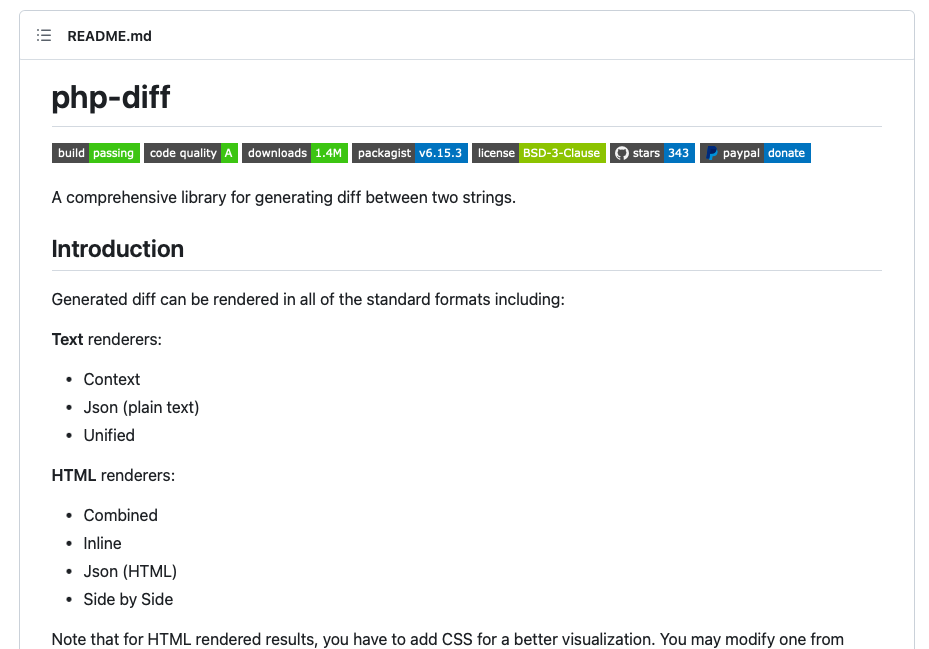The width and height of the screenshot is (929, 649).
Task: Click the downloads 1.4M badge
Action: [294, 153]
